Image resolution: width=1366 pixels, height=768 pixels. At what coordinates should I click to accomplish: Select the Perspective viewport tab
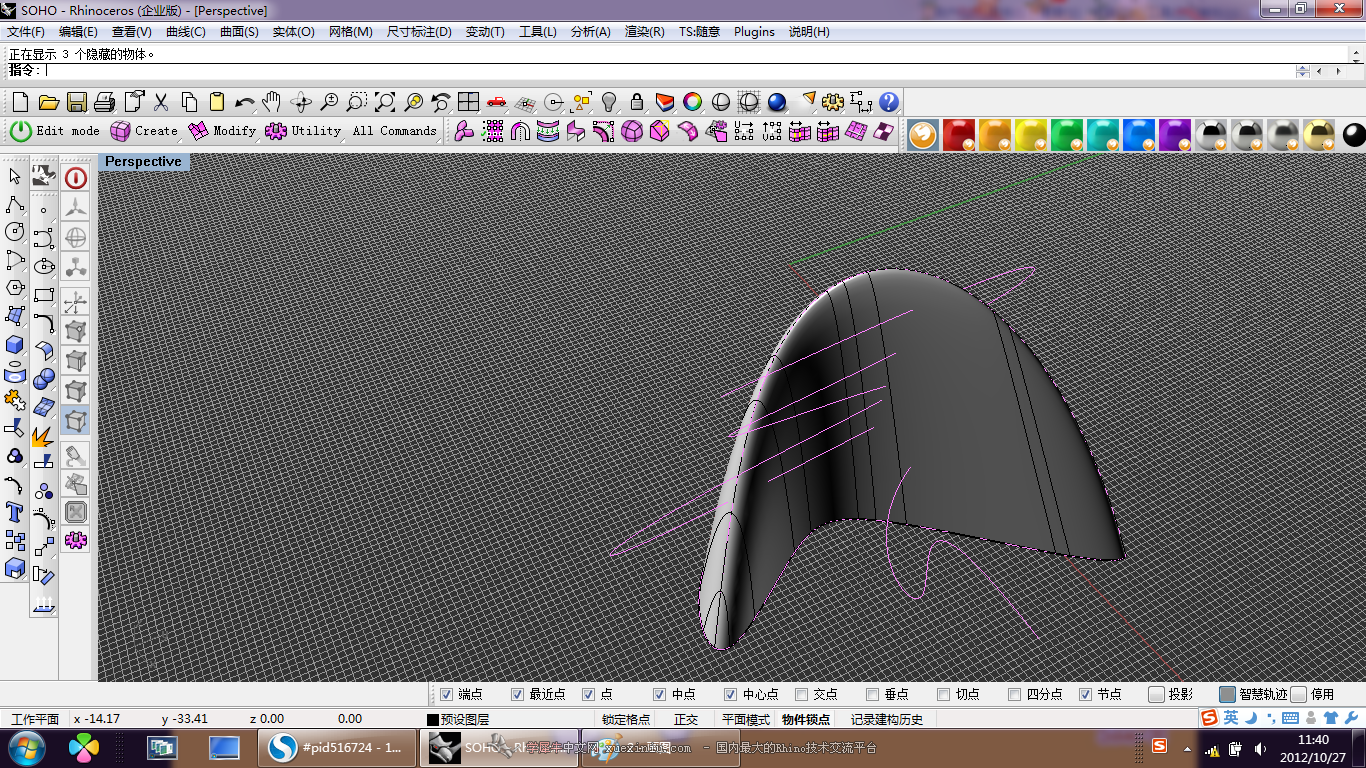[x=144, y=162]
